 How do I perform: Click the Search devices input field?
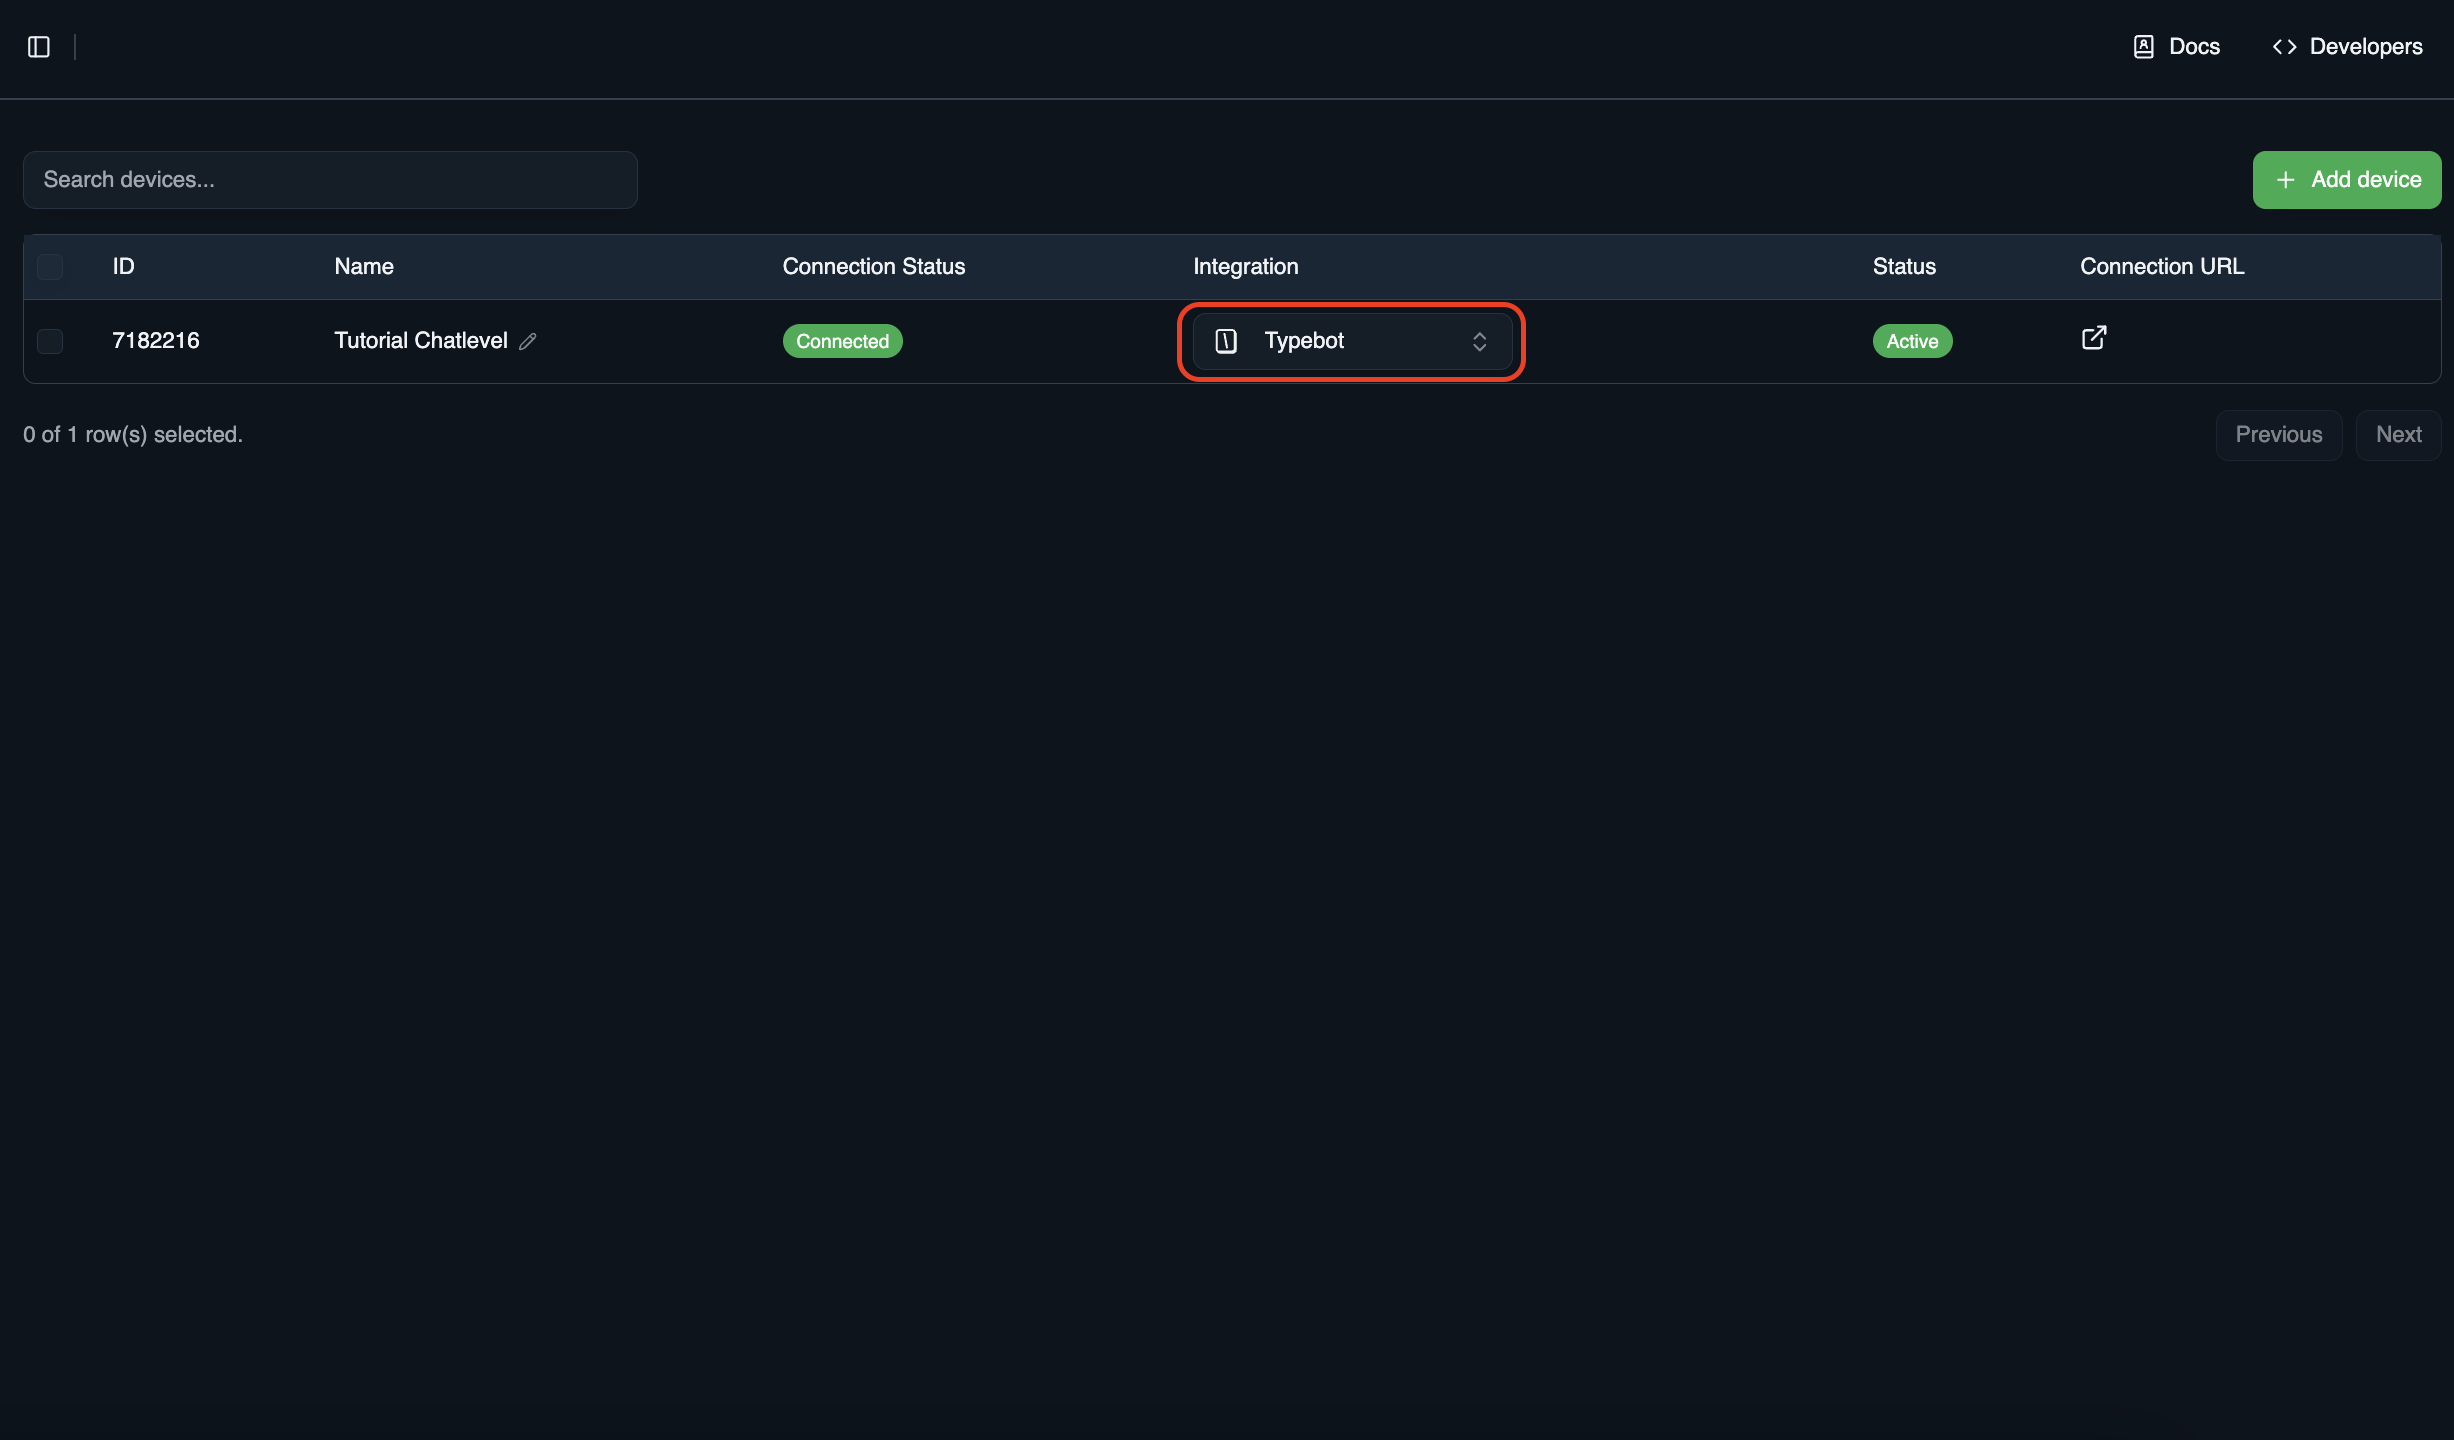click(x=330, y=180)
